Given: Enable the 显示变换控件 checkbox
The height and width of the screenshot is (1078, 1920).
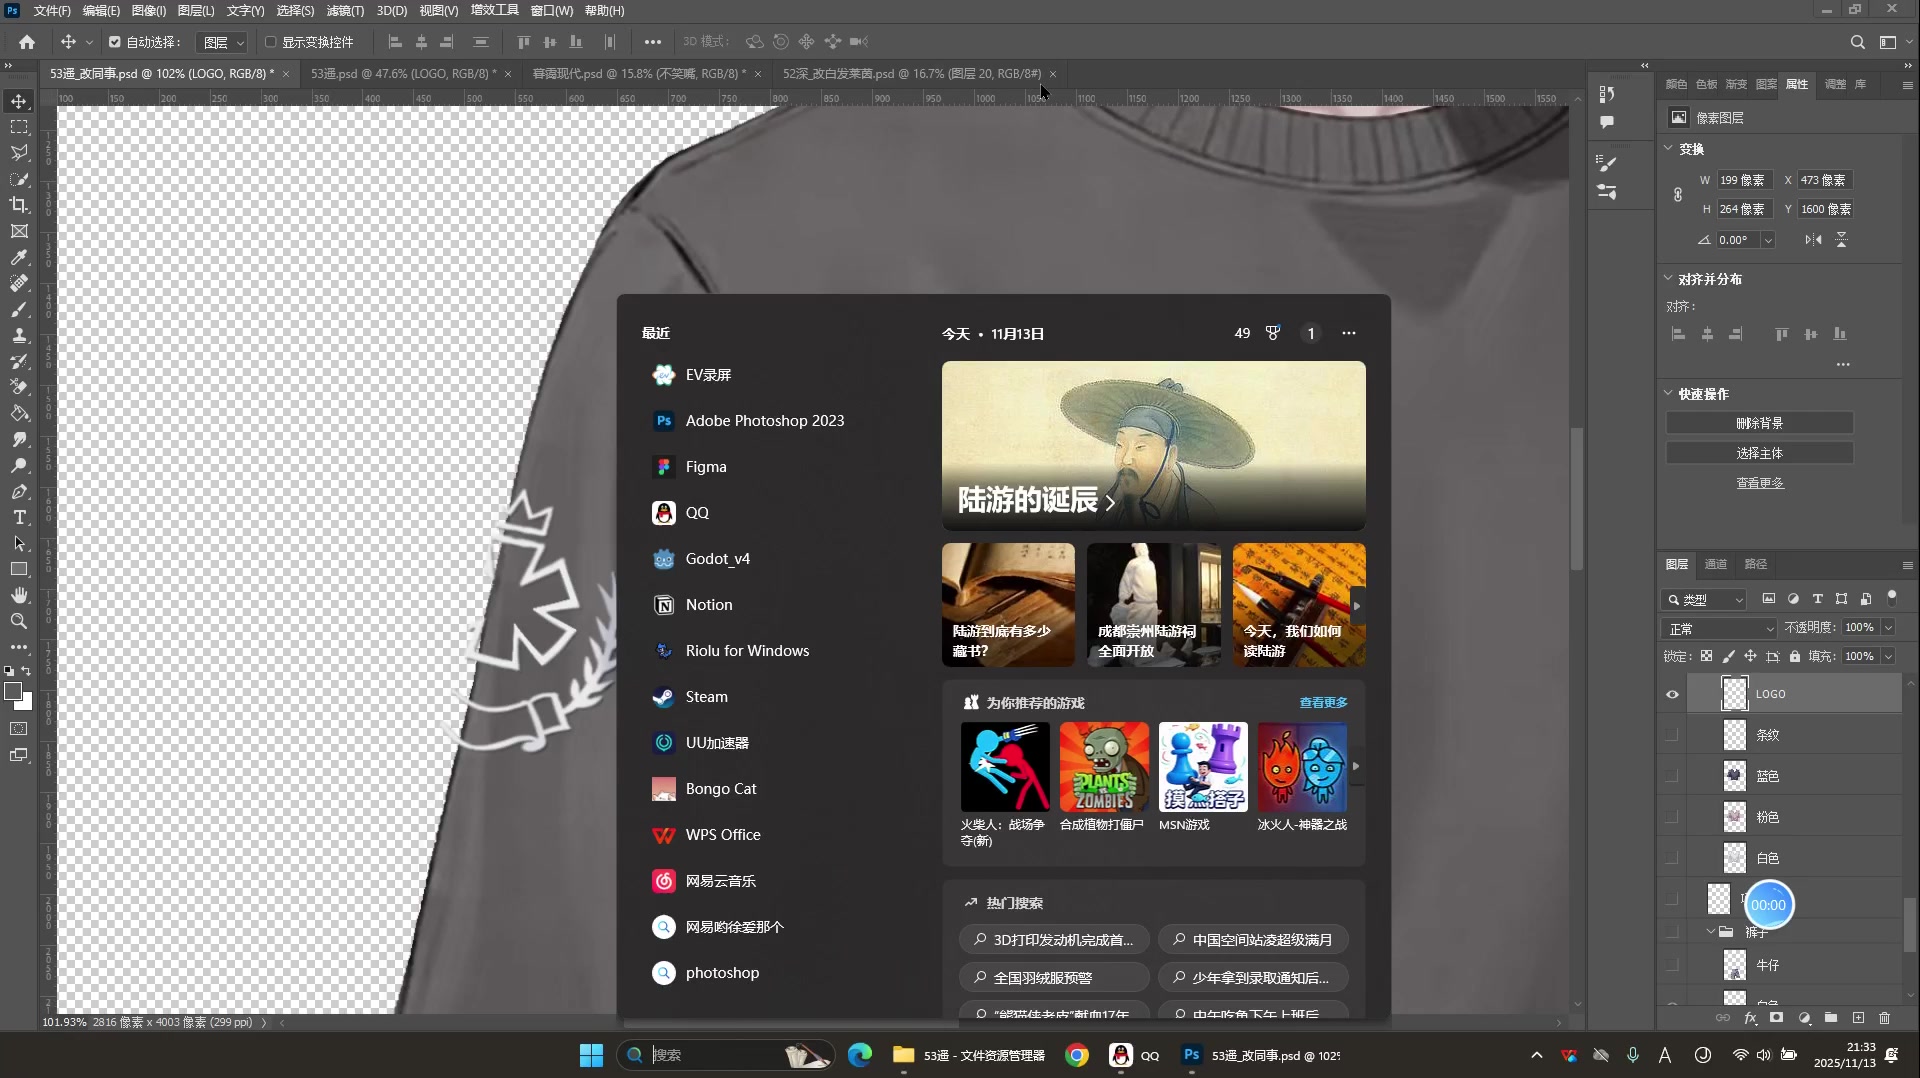Looking at the screenshot, I should (x=270, y=42).
